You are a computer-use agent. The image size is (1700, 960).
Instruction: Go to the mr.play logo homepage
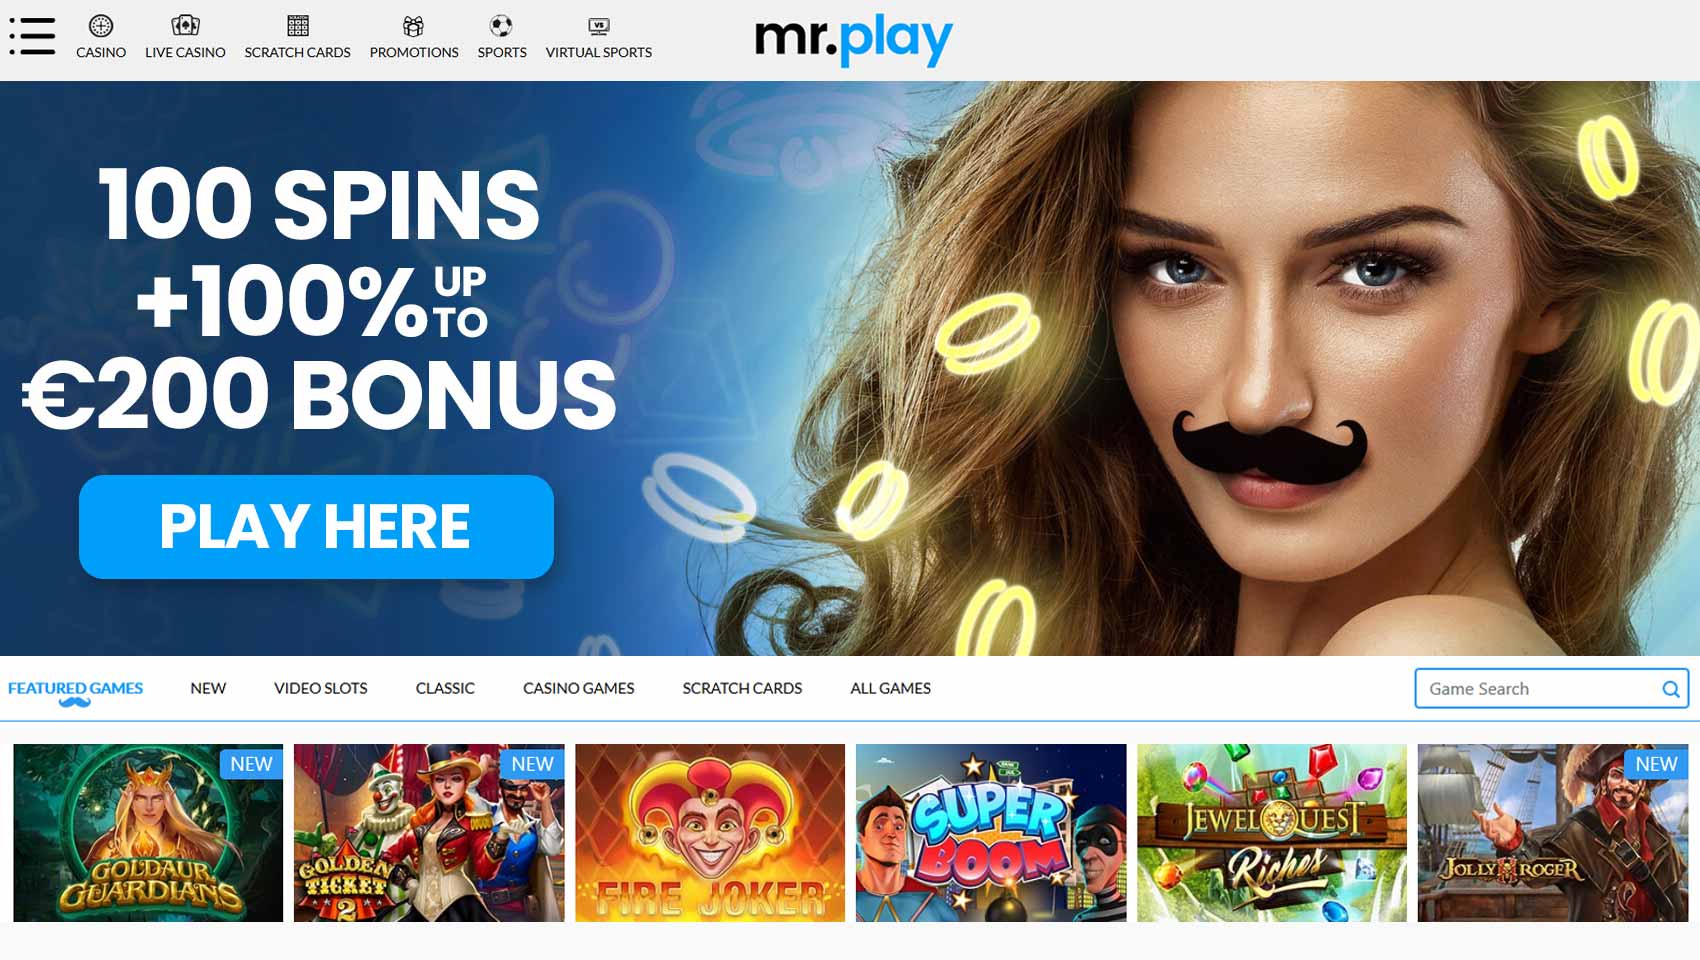[854, 40]
